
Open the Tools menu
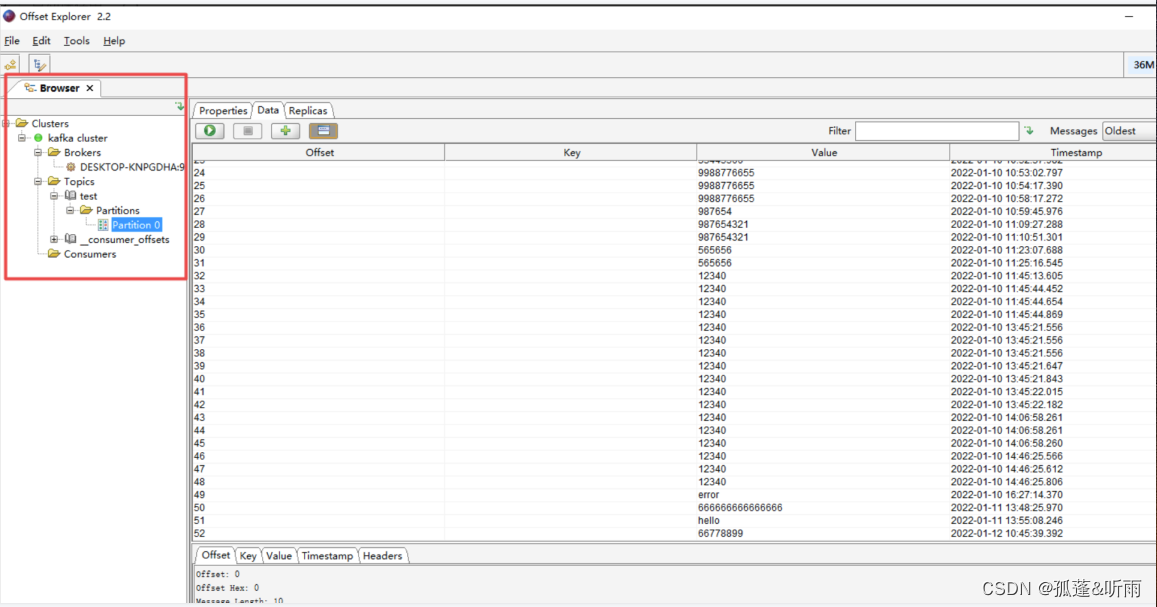pyautogui.click(x=77, y=41)
